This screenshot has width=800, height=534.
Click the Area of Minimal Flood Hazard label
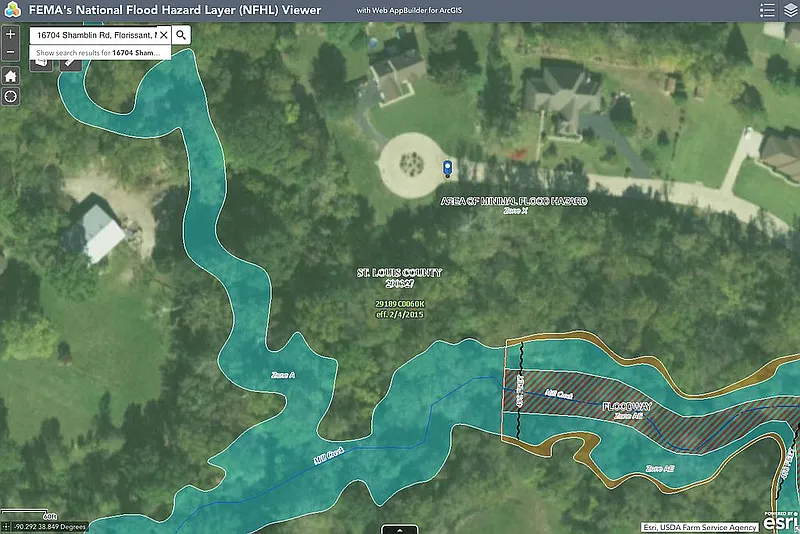click(514, 201)
